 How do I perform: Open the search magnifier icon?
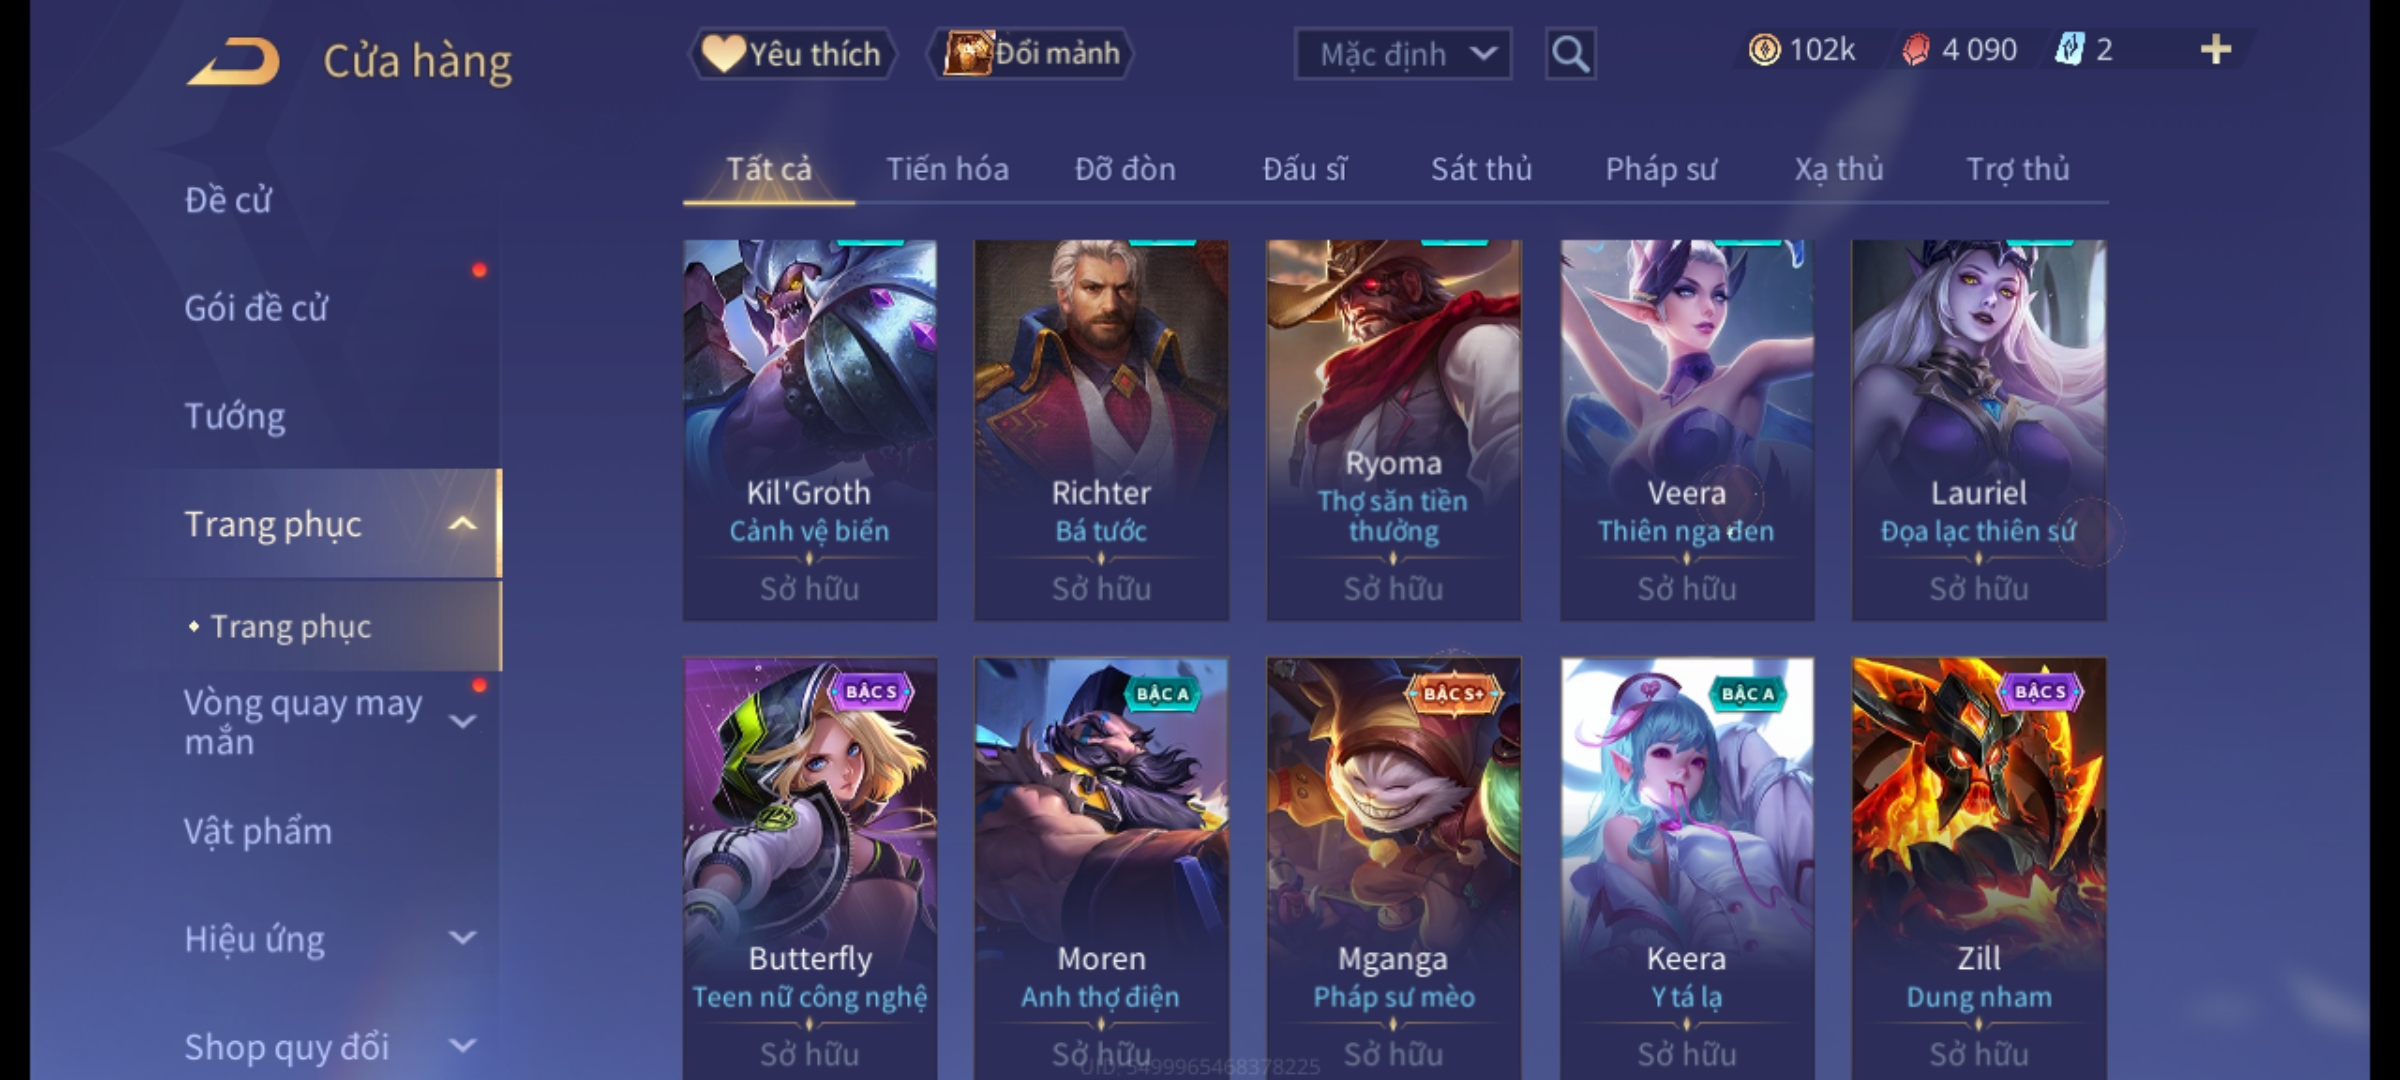pyautogui.click(x=1570, y=54)
